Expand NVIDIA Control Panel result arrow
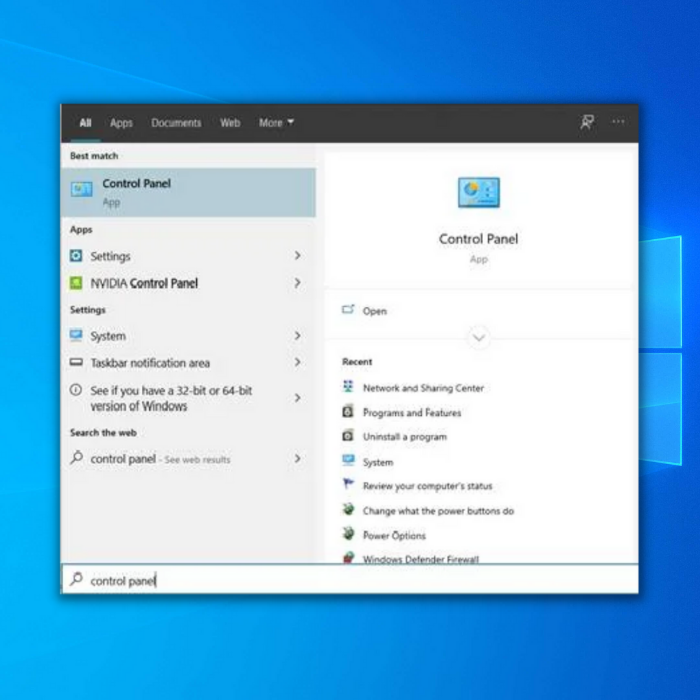Screen dimensions: 700x700 [x=297, y=283]
